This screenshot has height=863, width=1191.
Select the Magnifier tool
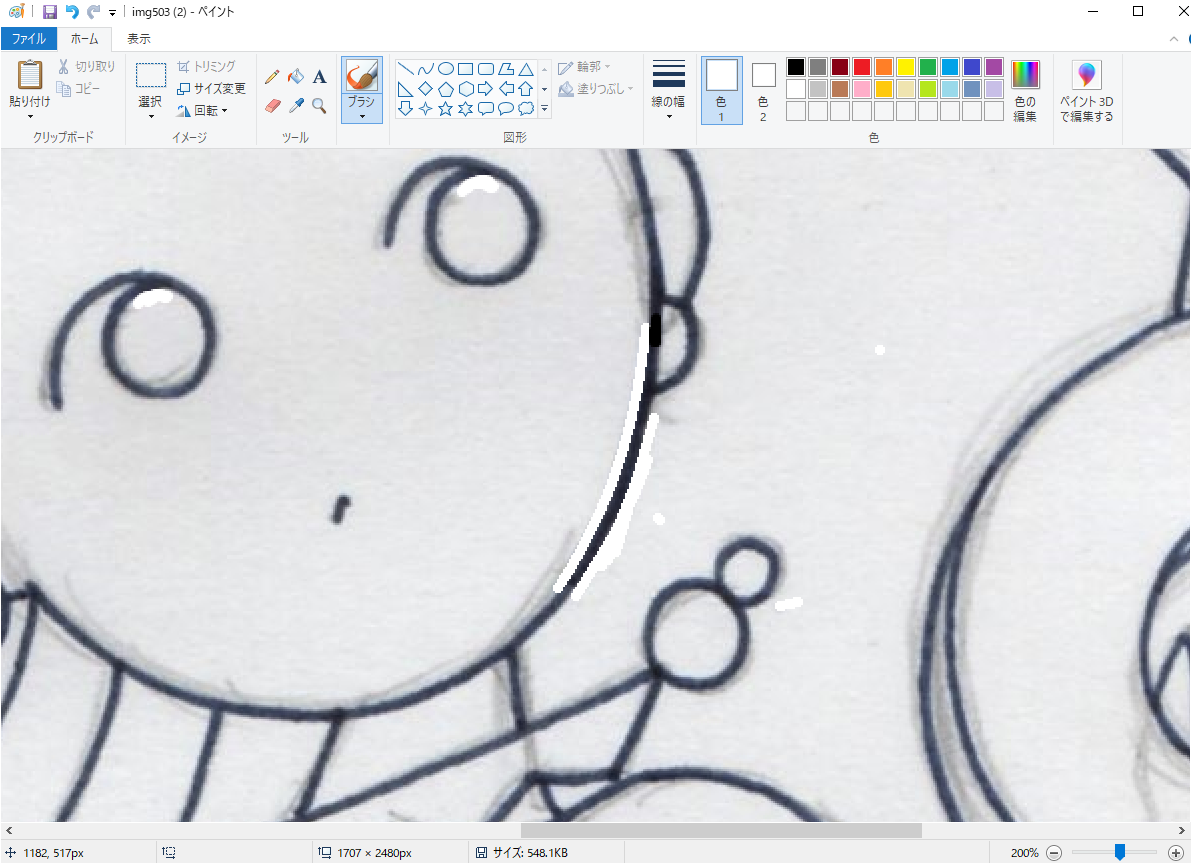[x=320, y=106]
